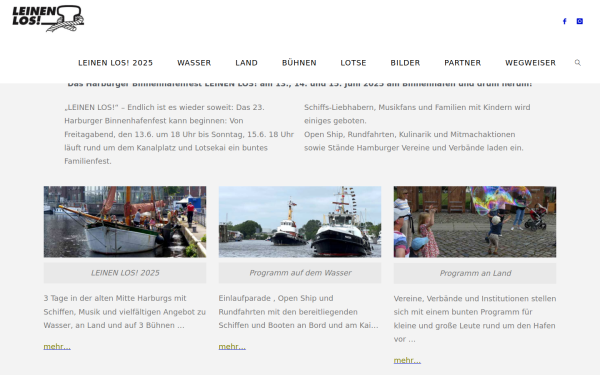Click the text 'Vereine, Verbände und Institutionen stellen'
Image resolution: width=600 pixels, height=375 pixels.
click(x=475, y=298)
